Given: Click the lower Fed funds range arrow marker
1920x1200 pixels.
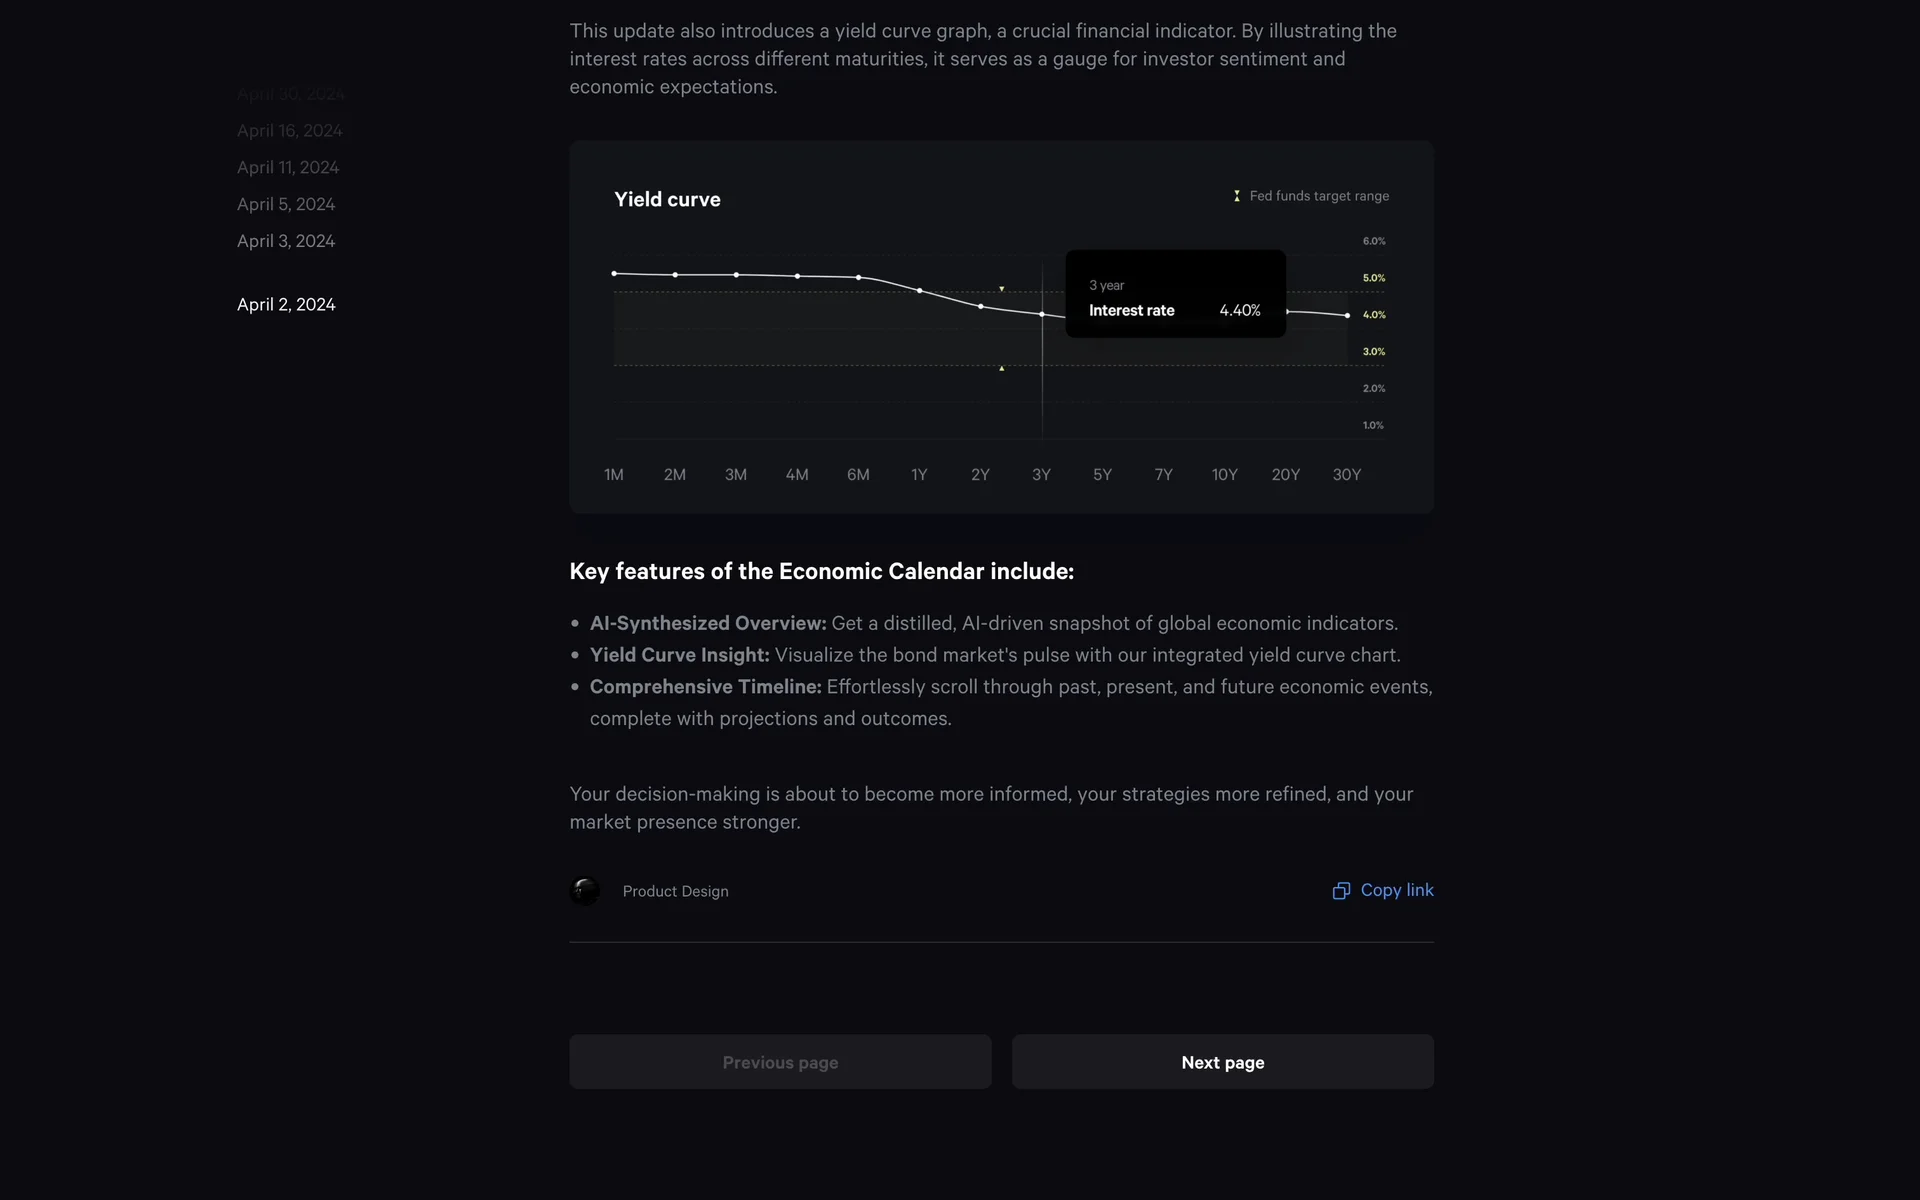Looking at the screenshot, I should pos(1002,369).
